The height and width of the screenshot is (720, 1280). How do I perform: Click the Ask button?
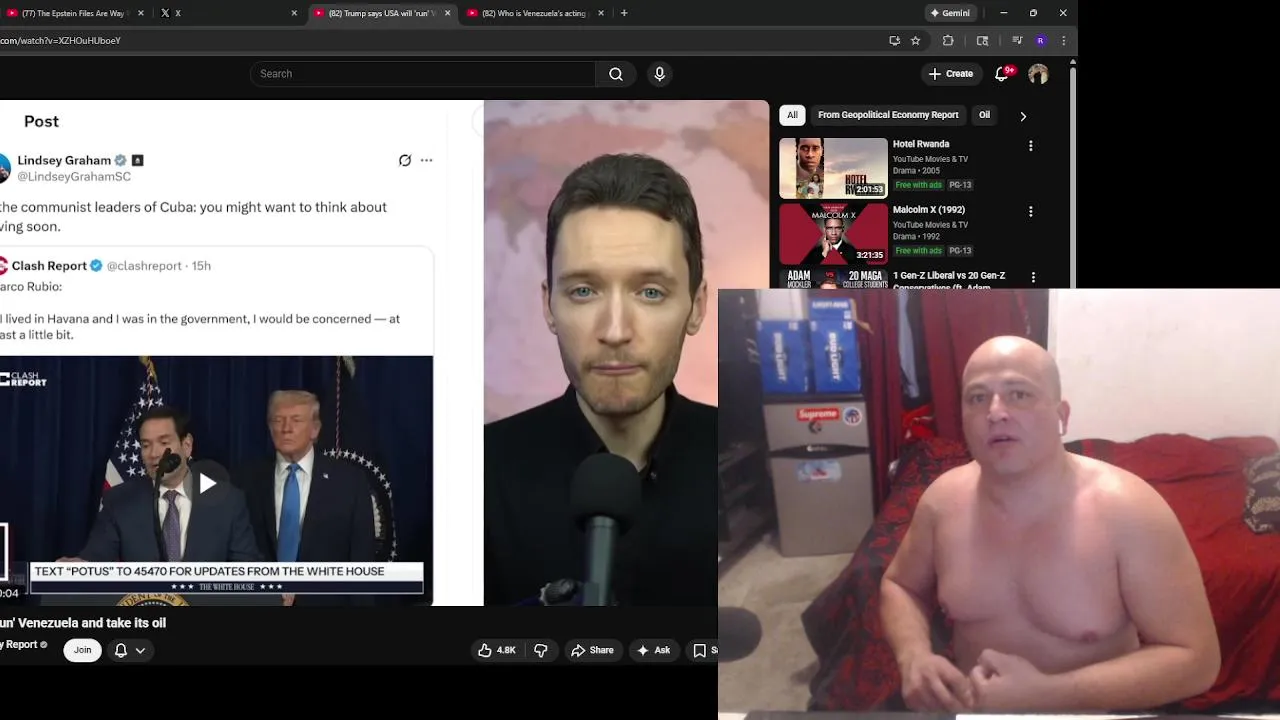[653, 650]
